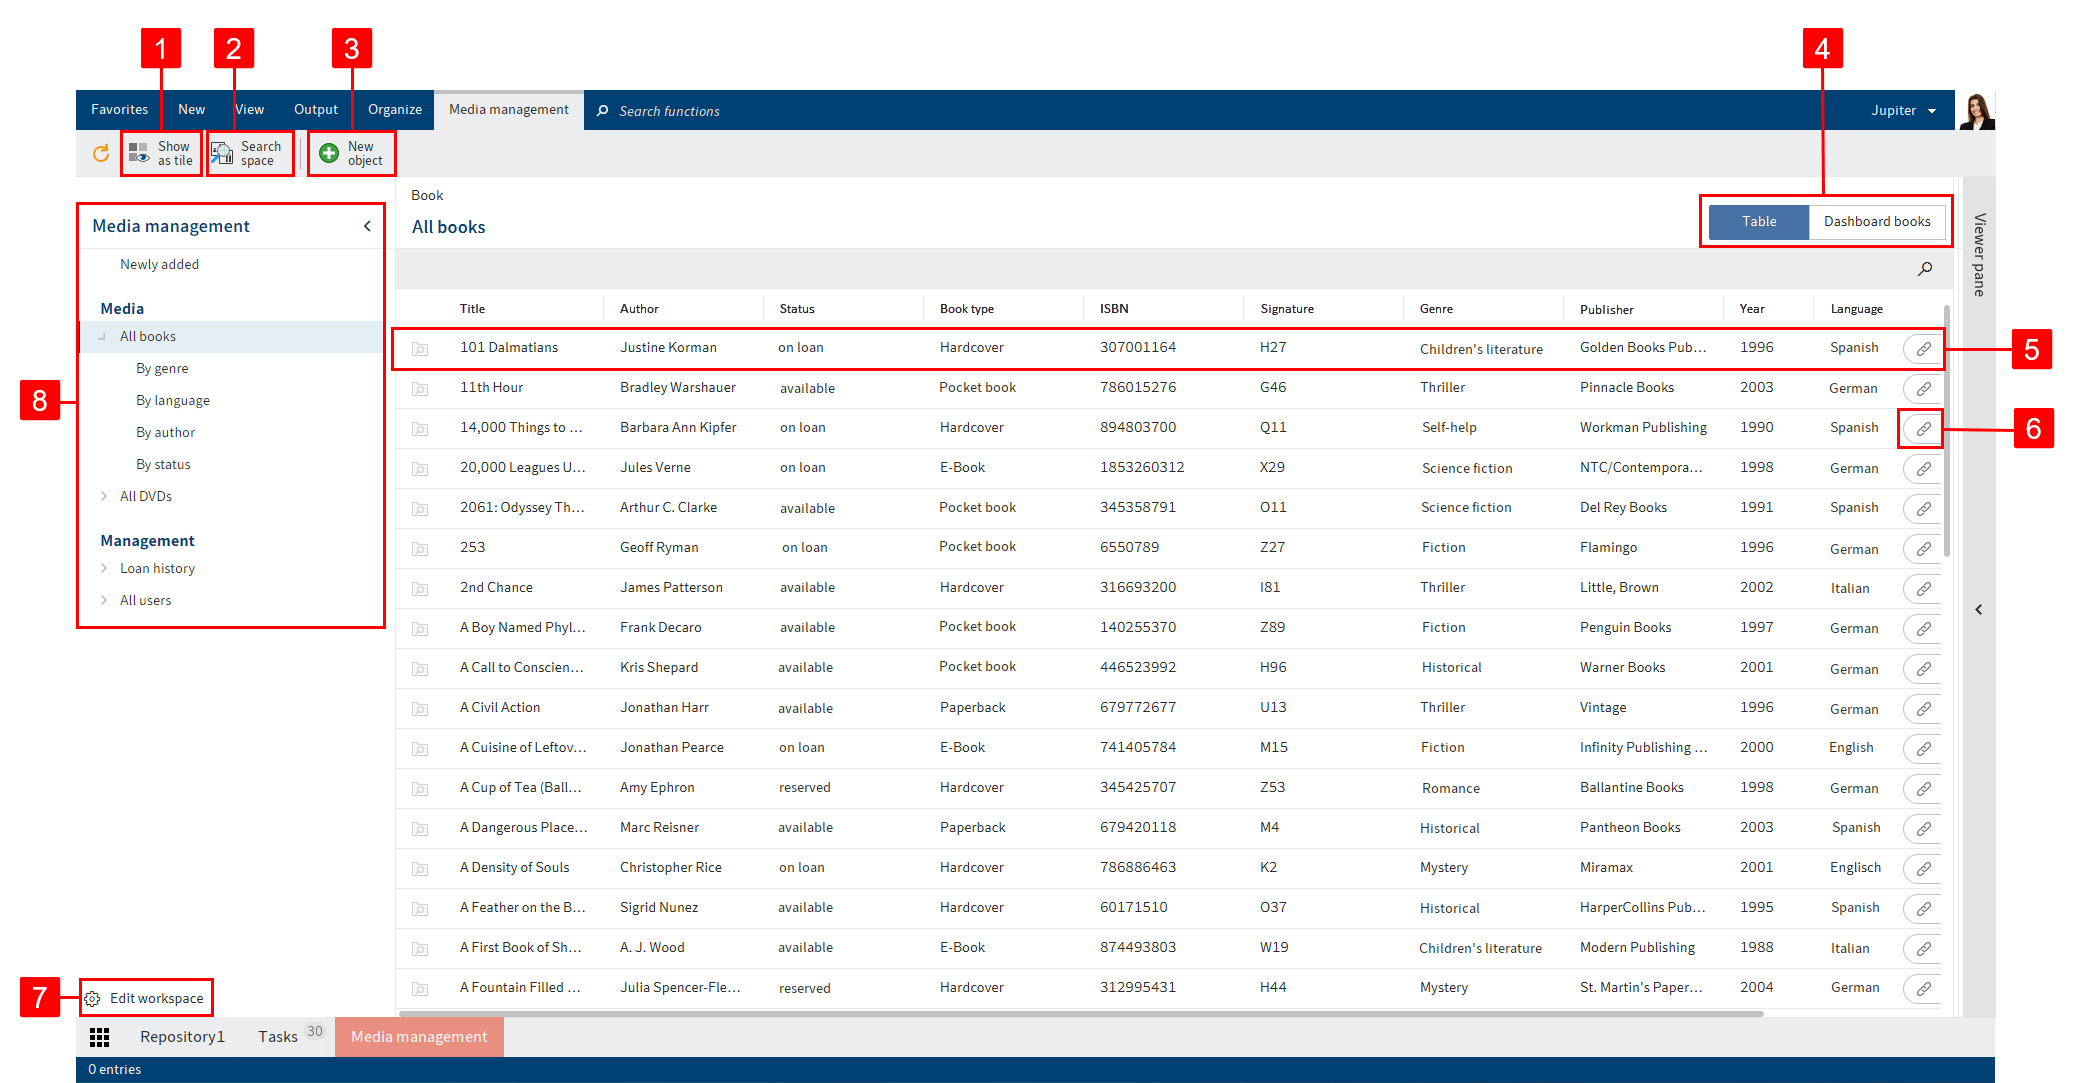Select By genre in the tree

click(x=162, y=369)
